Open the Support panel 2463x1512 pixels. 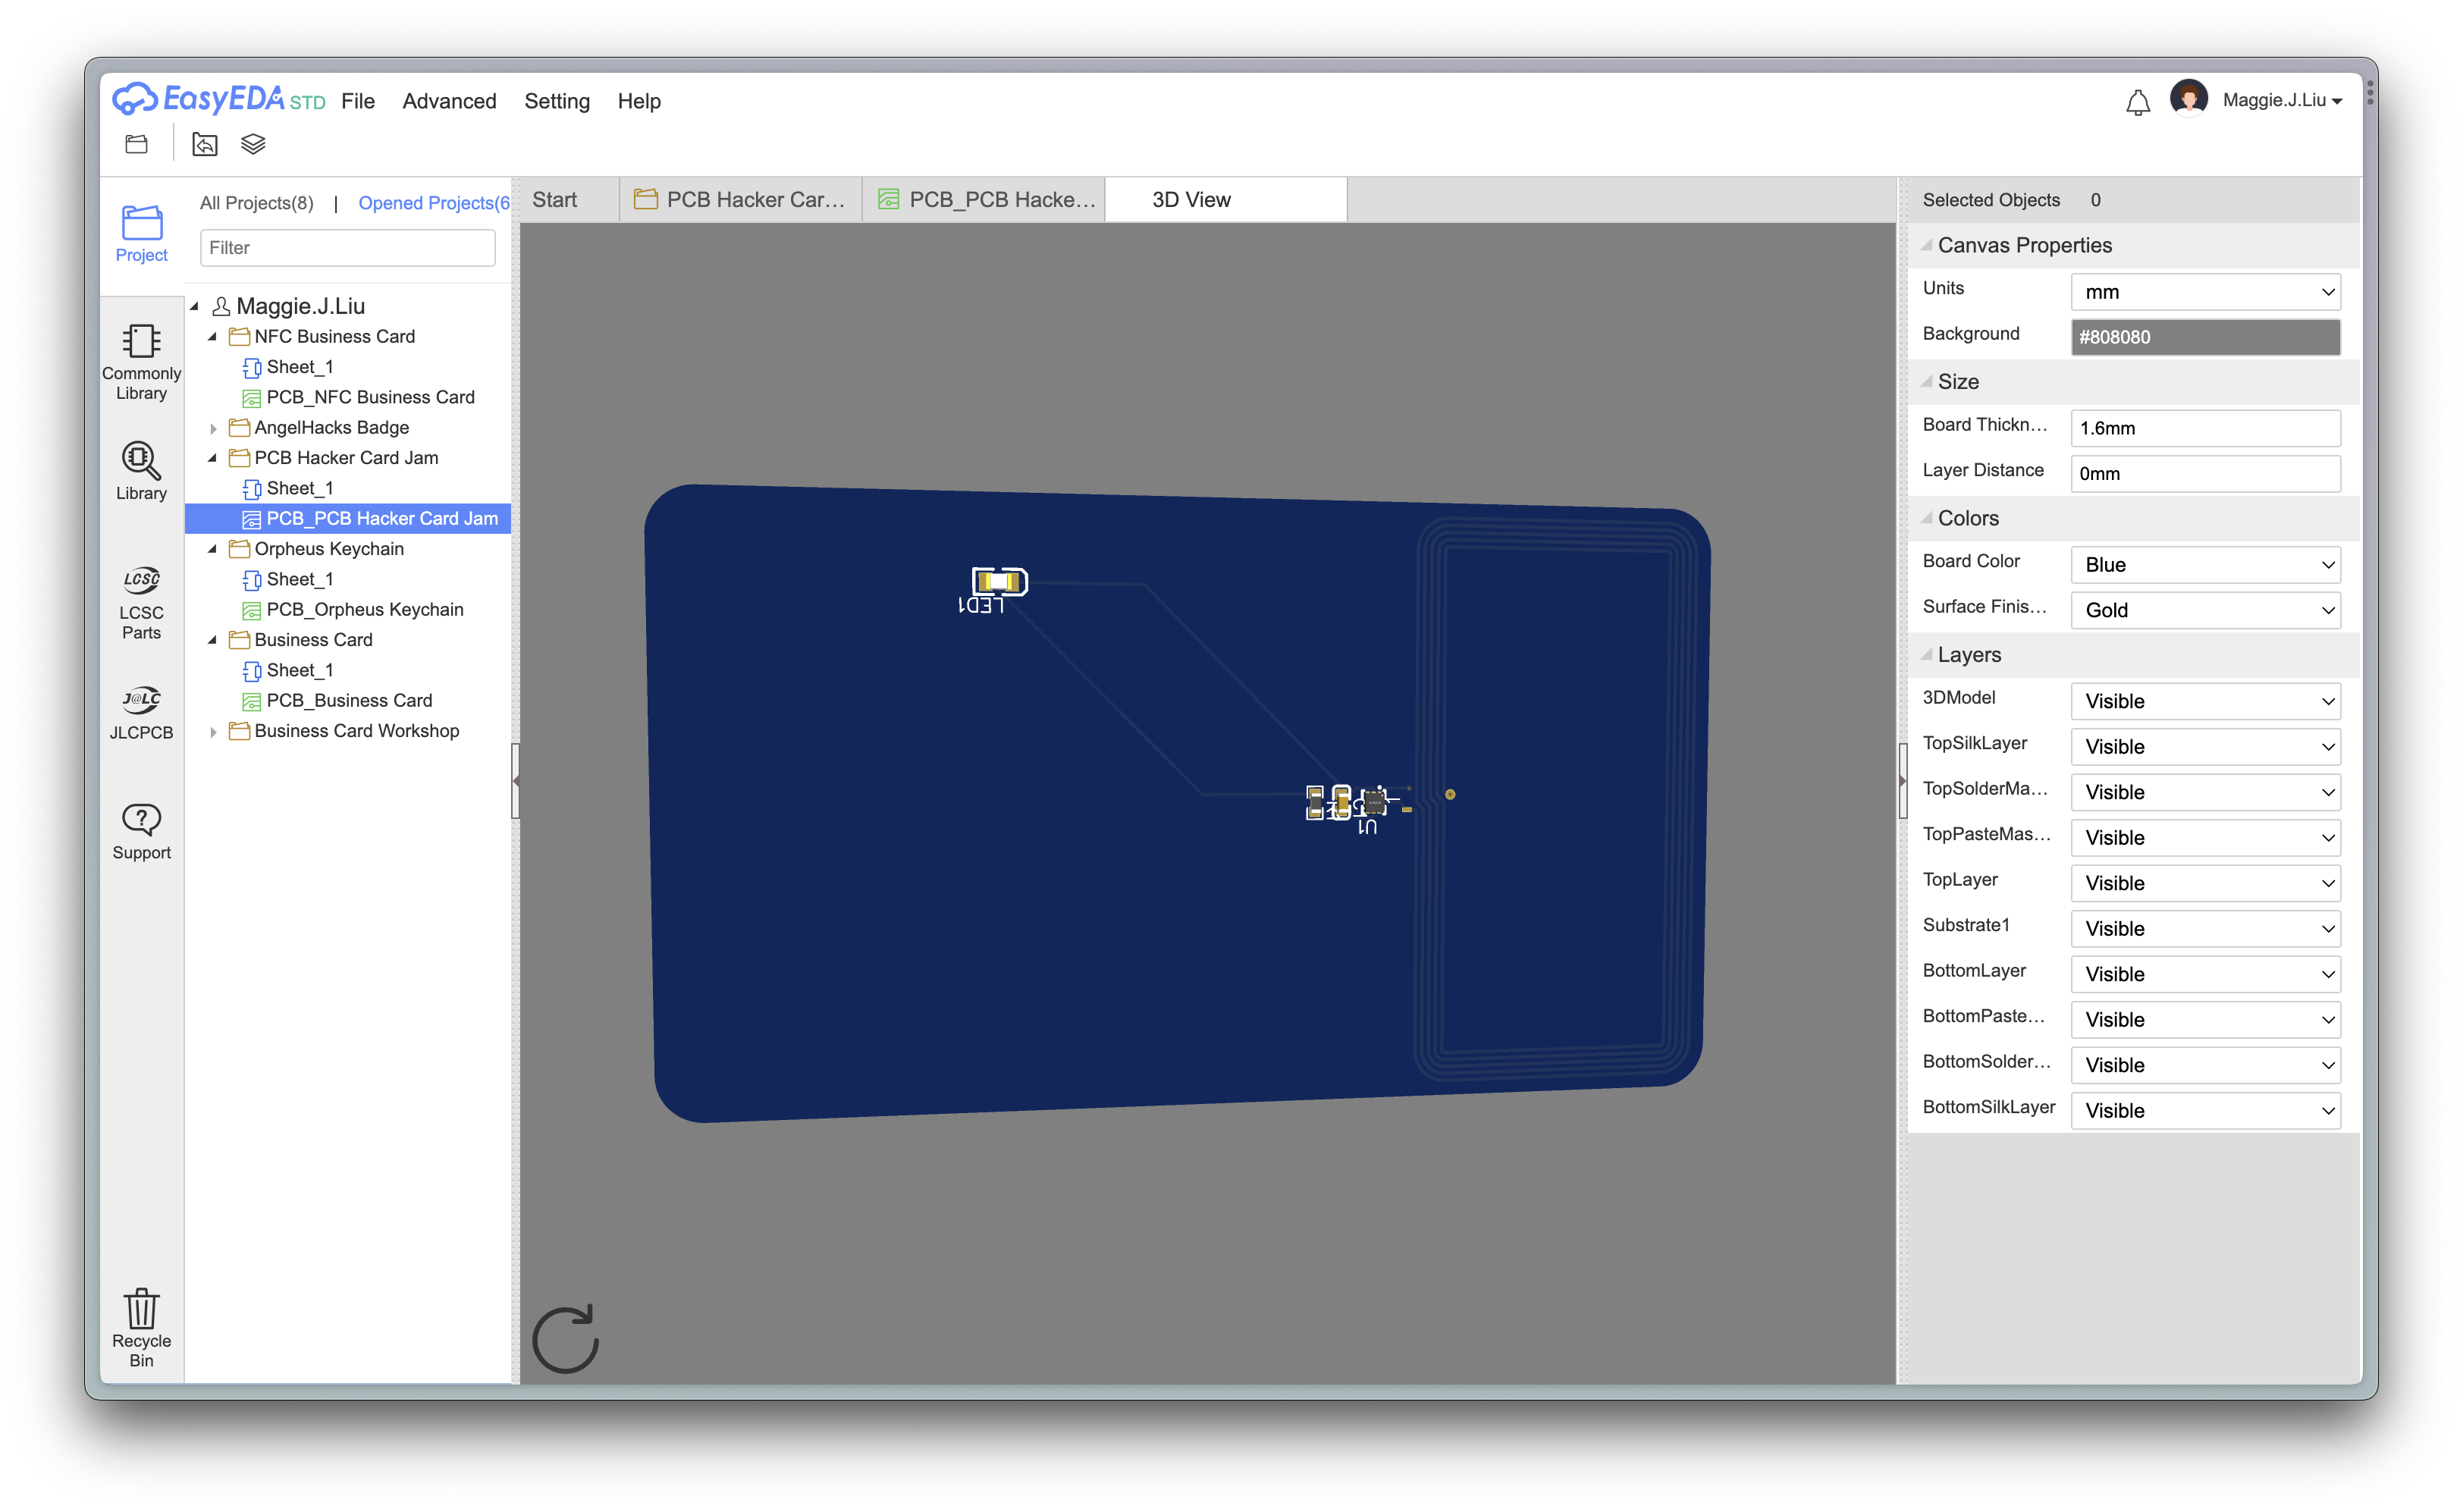141,831
